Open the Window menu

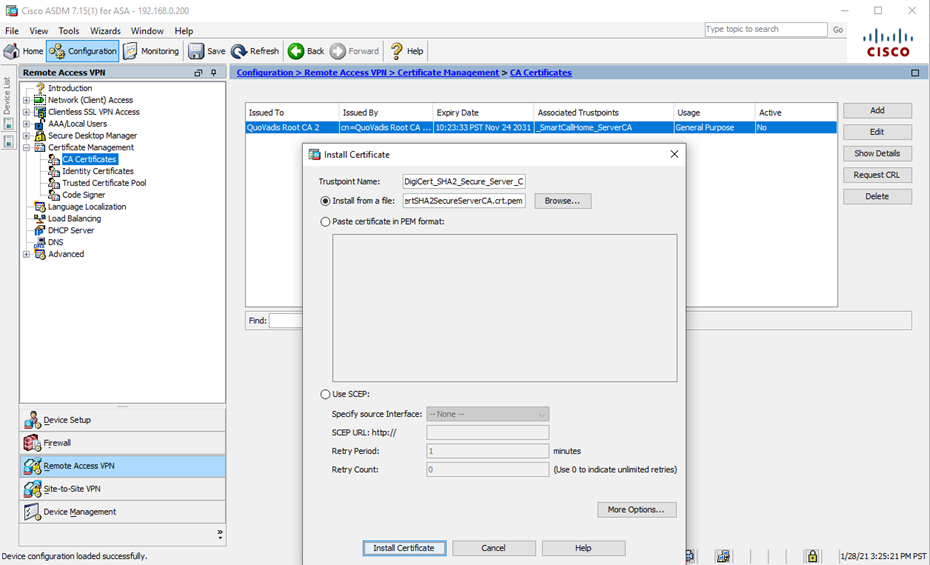(x=147, y=31)
